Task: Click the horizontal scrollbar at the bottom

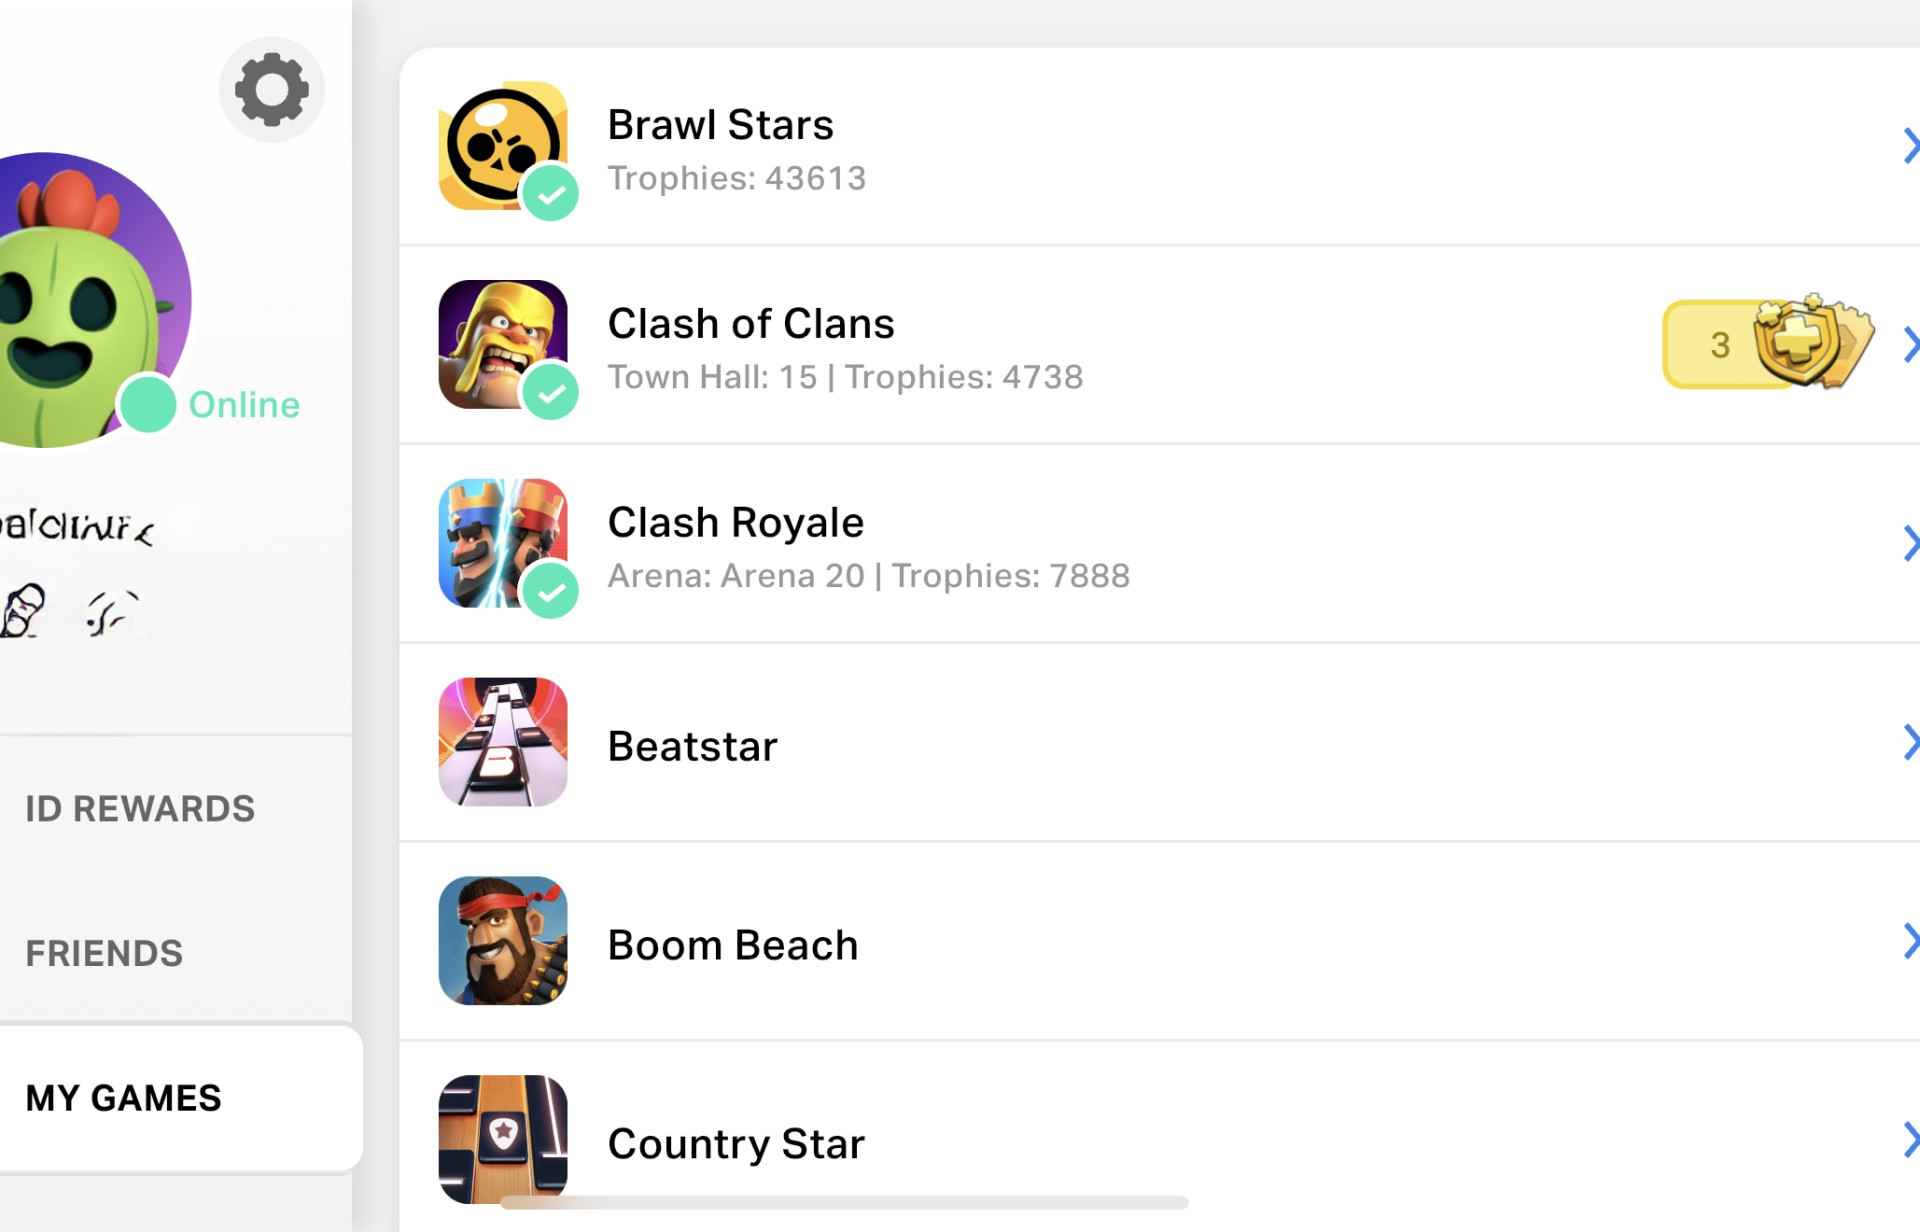Action: (843, 1202)
